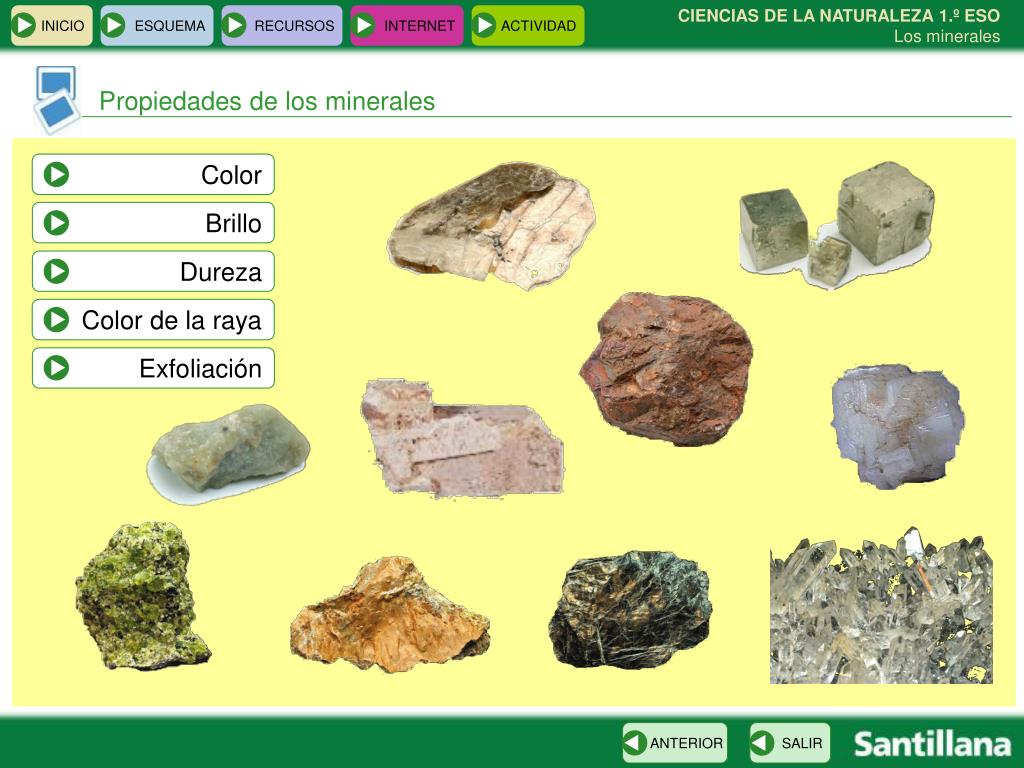Image resolution: width=1024 pixels, height=768 pixels.
Task: Select the large layered beige mineral image
Action: click(x=491, y=225)
